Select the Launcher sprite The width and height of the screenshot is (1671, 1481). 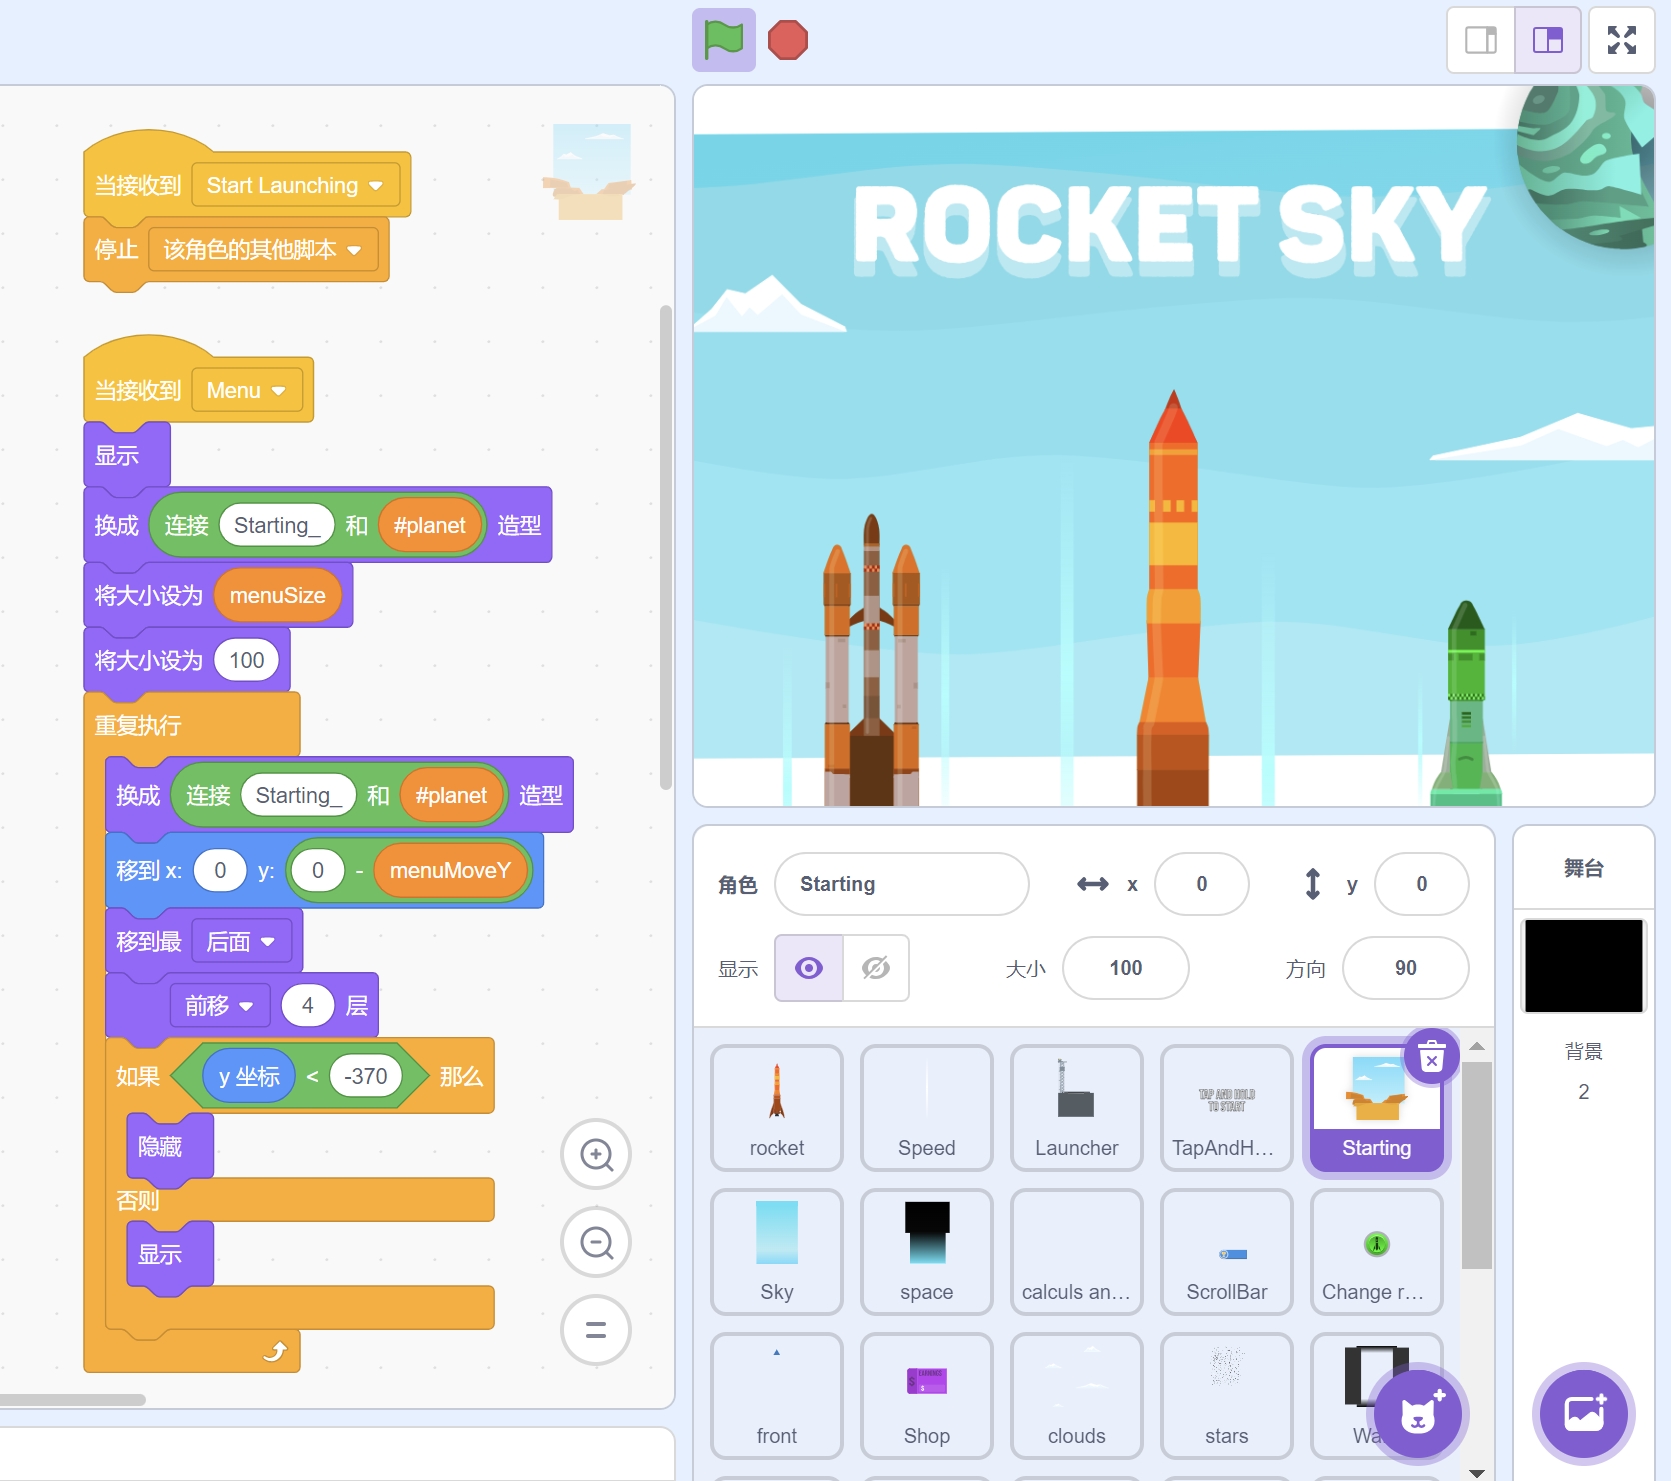[x=1076, y=1108]
